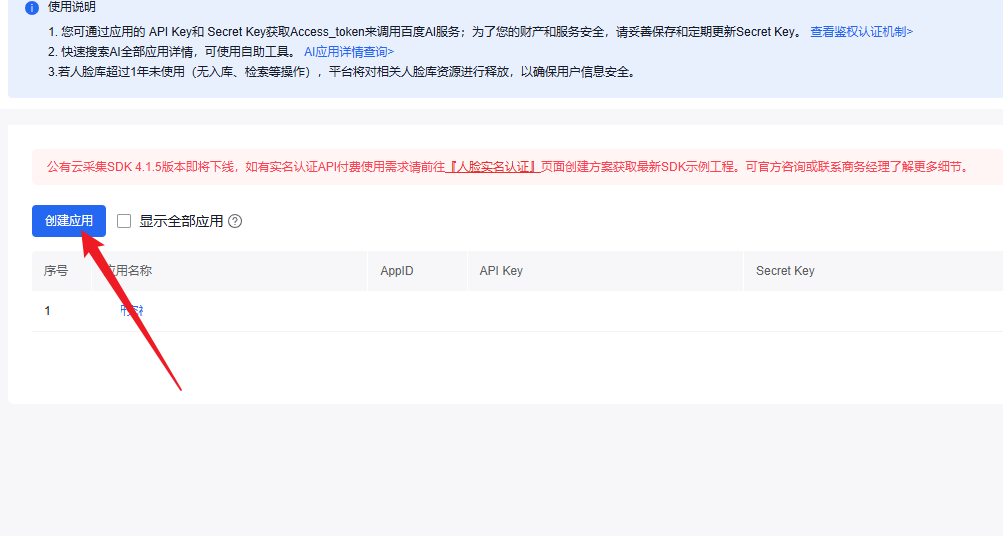Open the application name link in row 1
Screen dimensions: 1003x536
pyautogui.click(x=132, y=311)
